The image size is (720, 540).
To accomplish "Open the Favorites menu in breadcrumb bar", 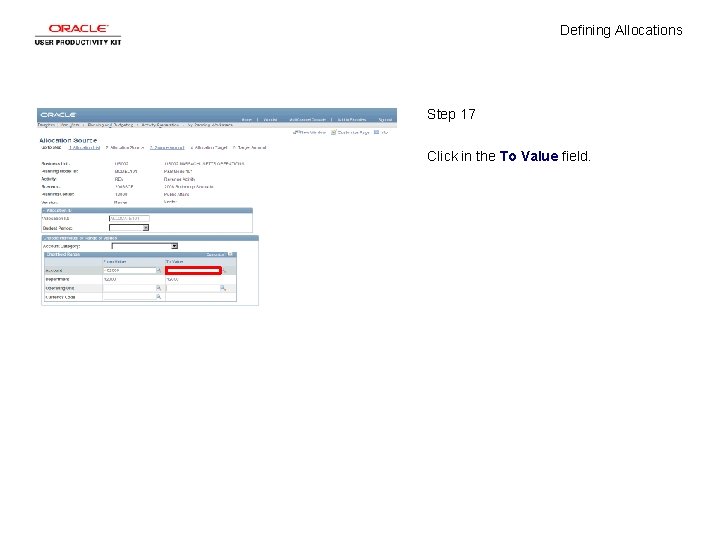I will (46, 125).
